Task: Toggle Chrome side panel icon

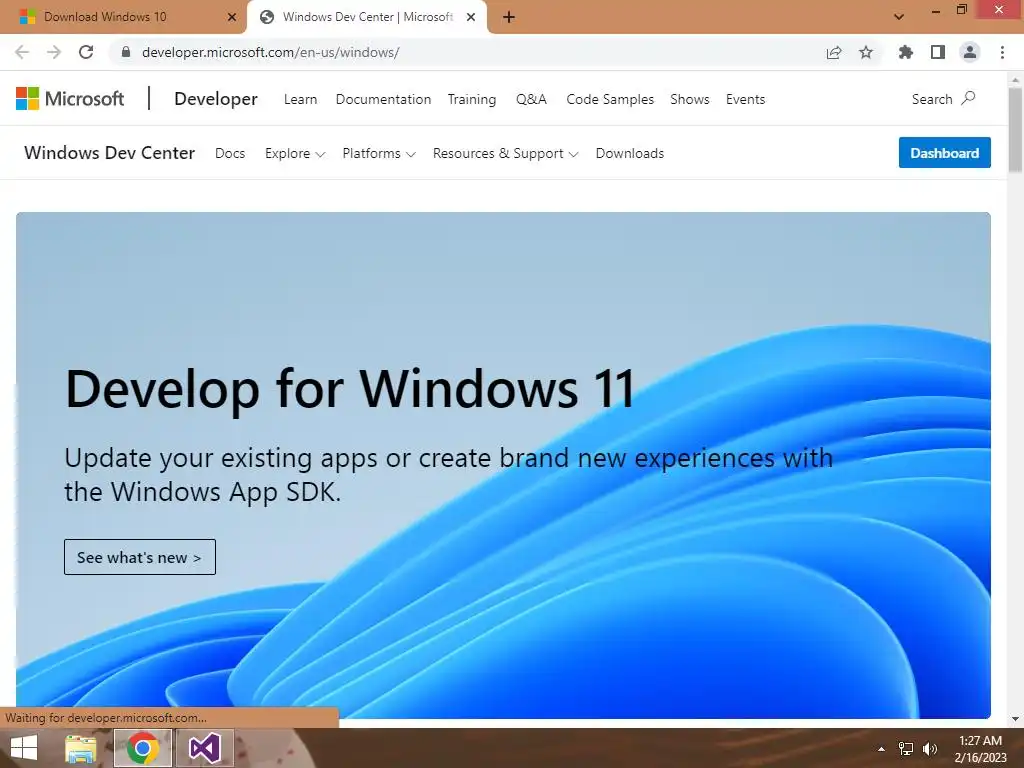Action: pyautogui.click(x=938, y=52)
